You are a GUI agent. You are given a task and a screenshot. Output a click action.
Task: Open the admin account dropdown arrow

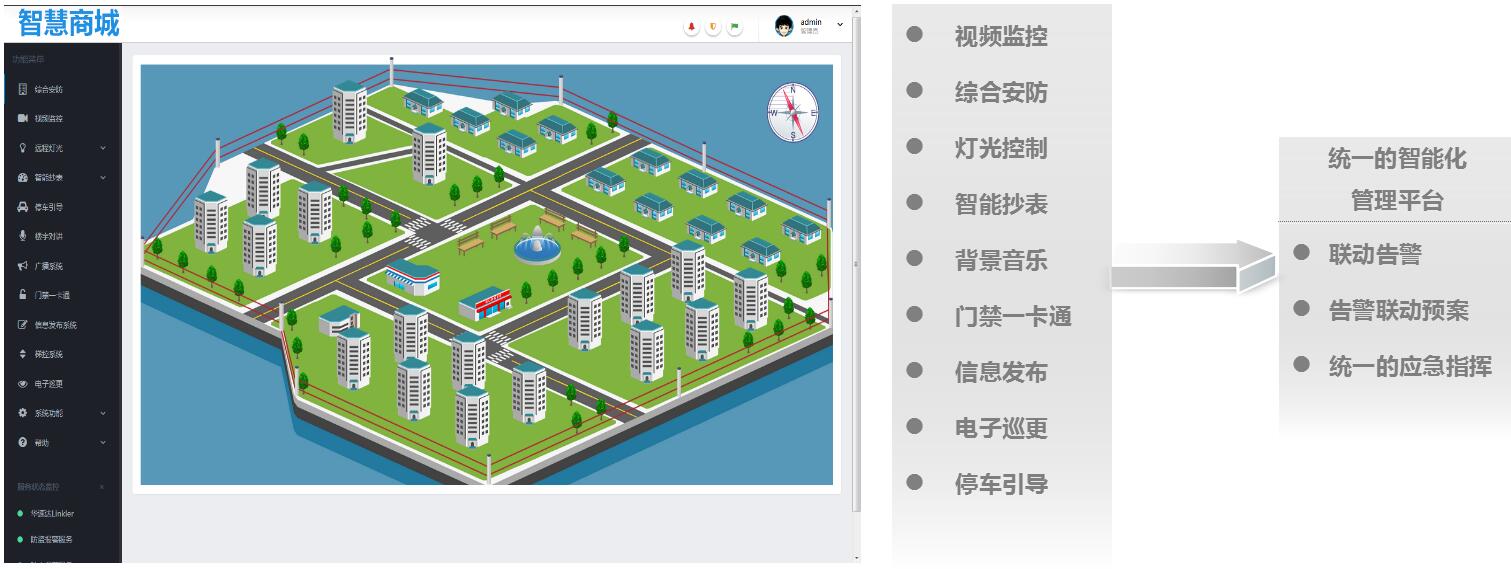[840, 23]
